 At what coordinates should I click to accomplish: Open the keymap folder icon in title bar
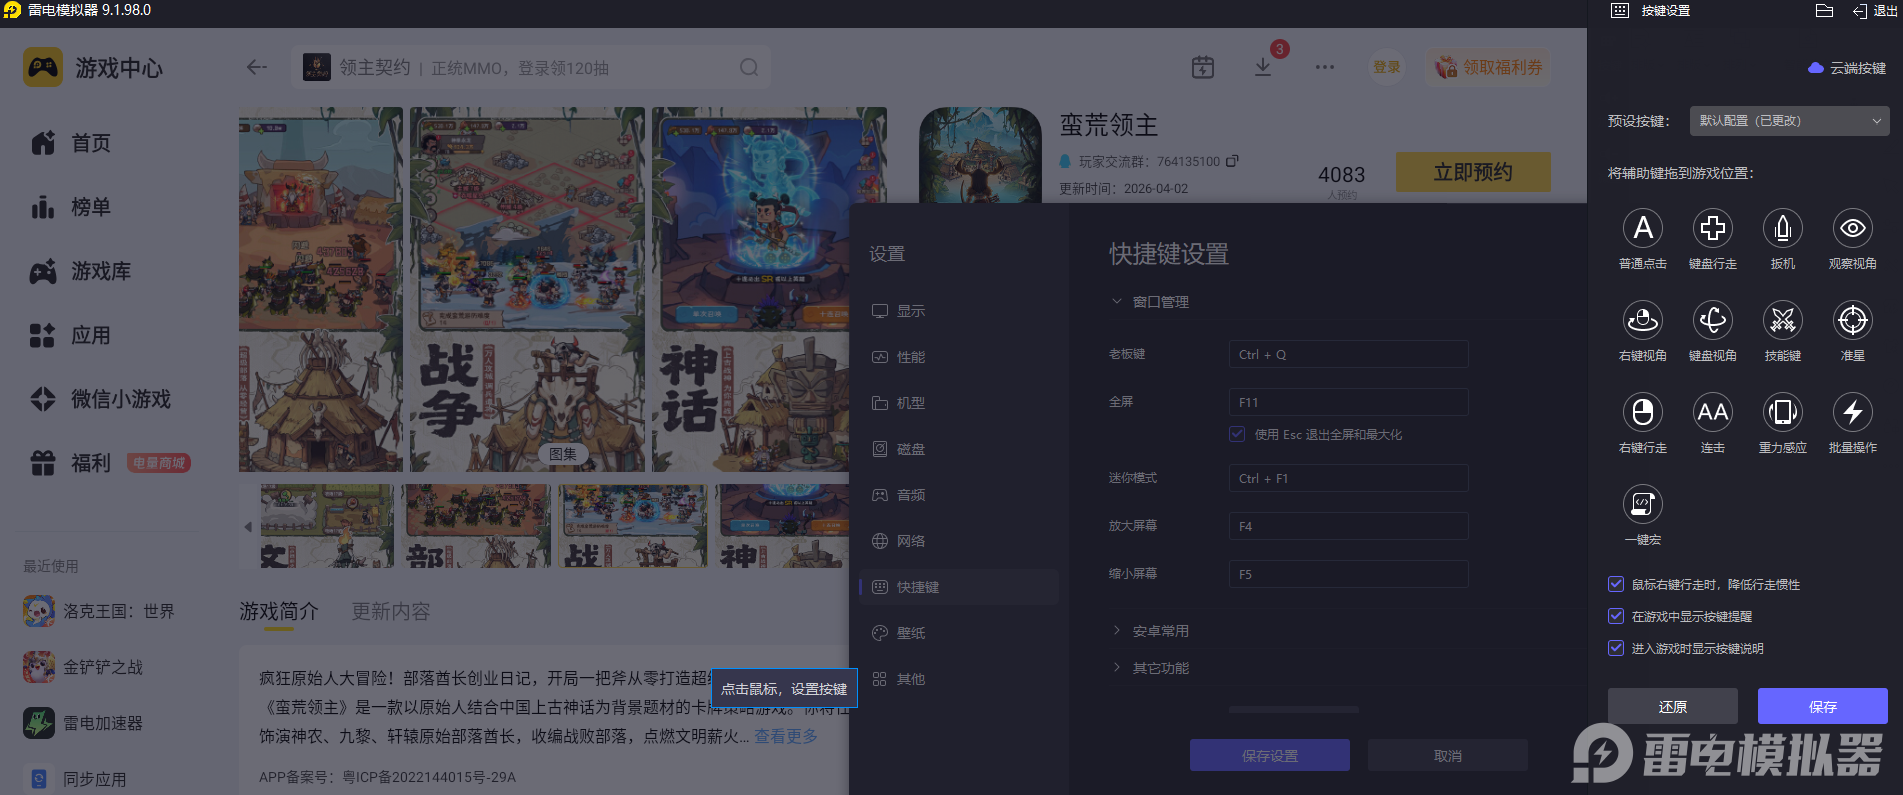click(x=1824, y=11)
